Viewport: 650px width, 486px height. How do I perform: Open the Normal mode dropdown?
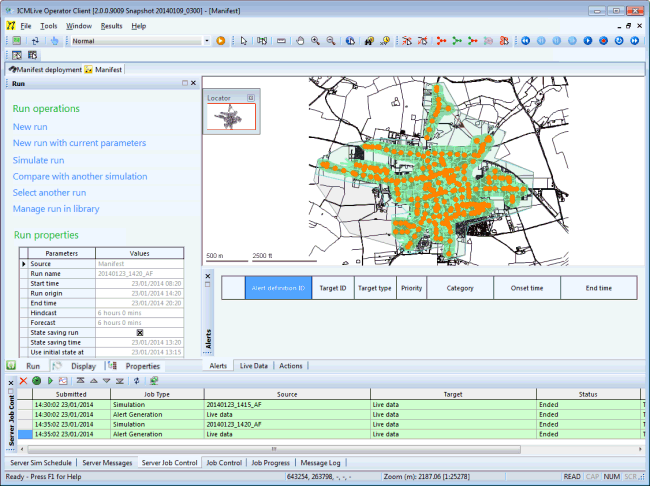tap(207, 41)
